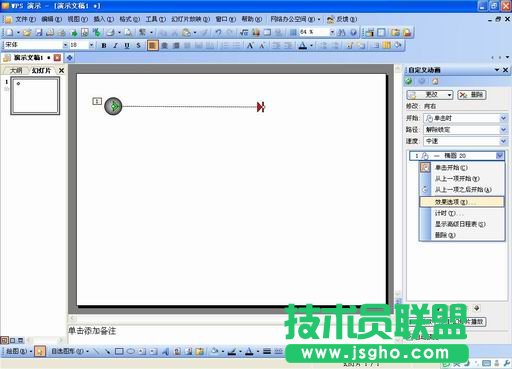512x369 pixels.
Task: Choose 计时 from the context menu
Action: pyautogui.click(x=462, y=213)
